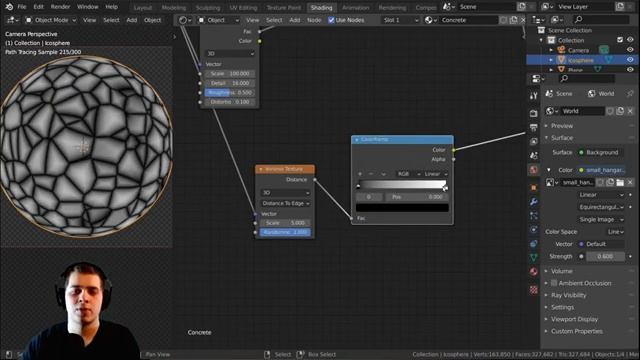Image resolution: width=640 pixels, height=360 pixels.
Task: Open the Modifiers wrench tab icon
Action: 533,202
